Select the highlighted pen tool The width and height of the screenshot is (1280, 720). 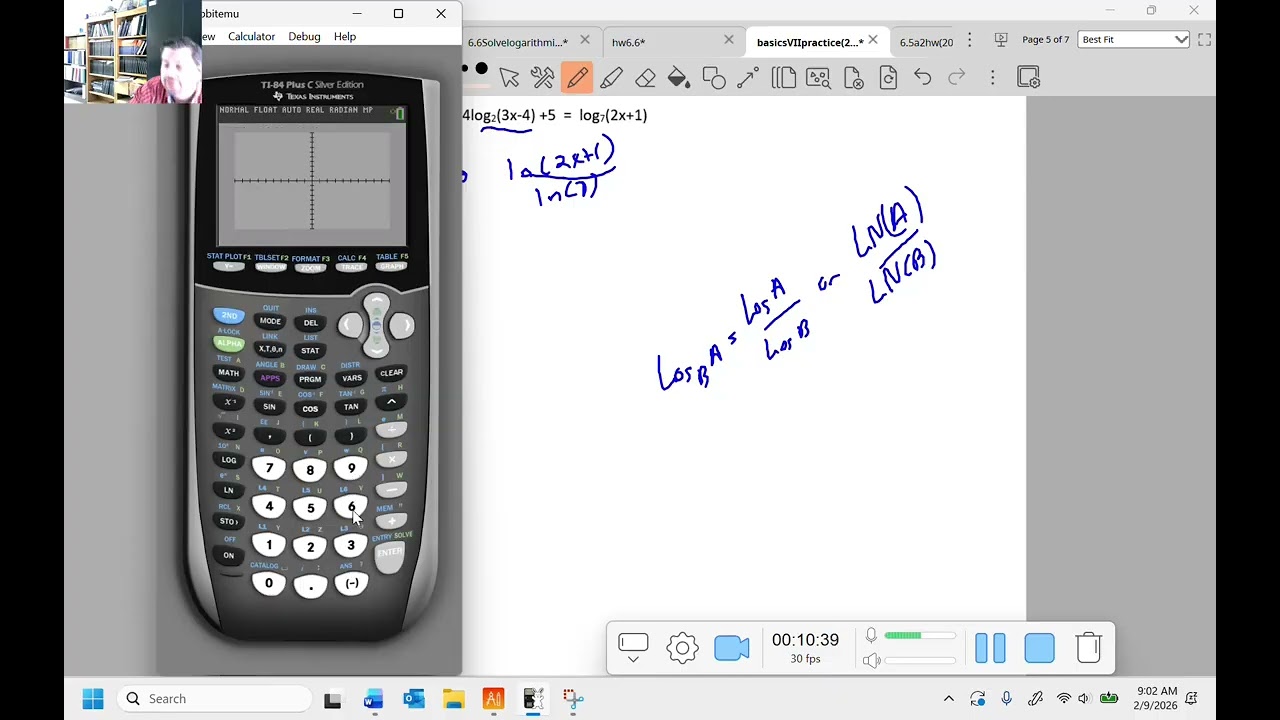[576, 77]
